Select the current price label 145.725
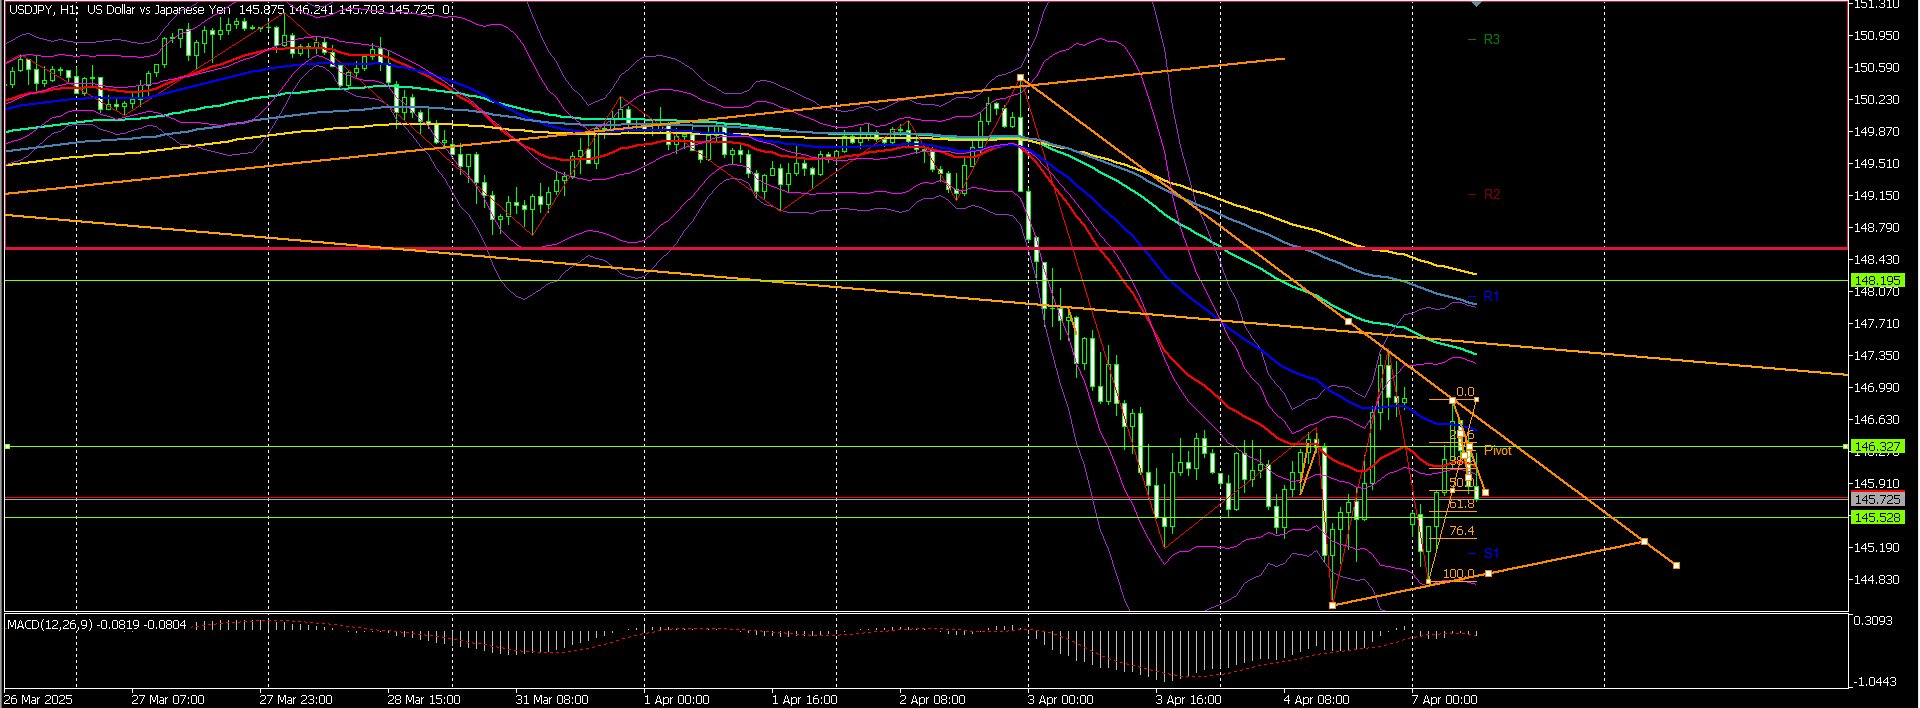This screenshot has width=1920, height=708. click(x=1876, y=499)
